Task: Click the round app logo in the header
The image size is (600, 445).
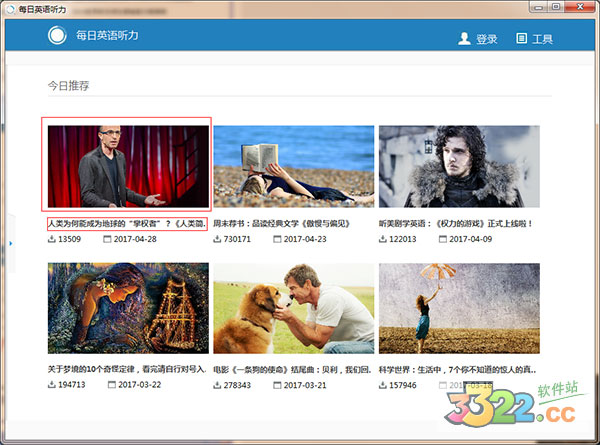Action: [x=57, y=35]
